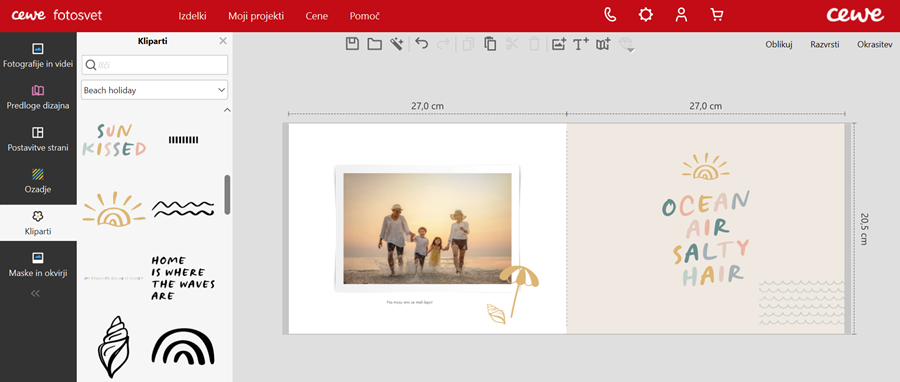This screenshot has height=382, width=900.
Task: Click the magic wand auto-layout icon
Action: tap(397, 44)
